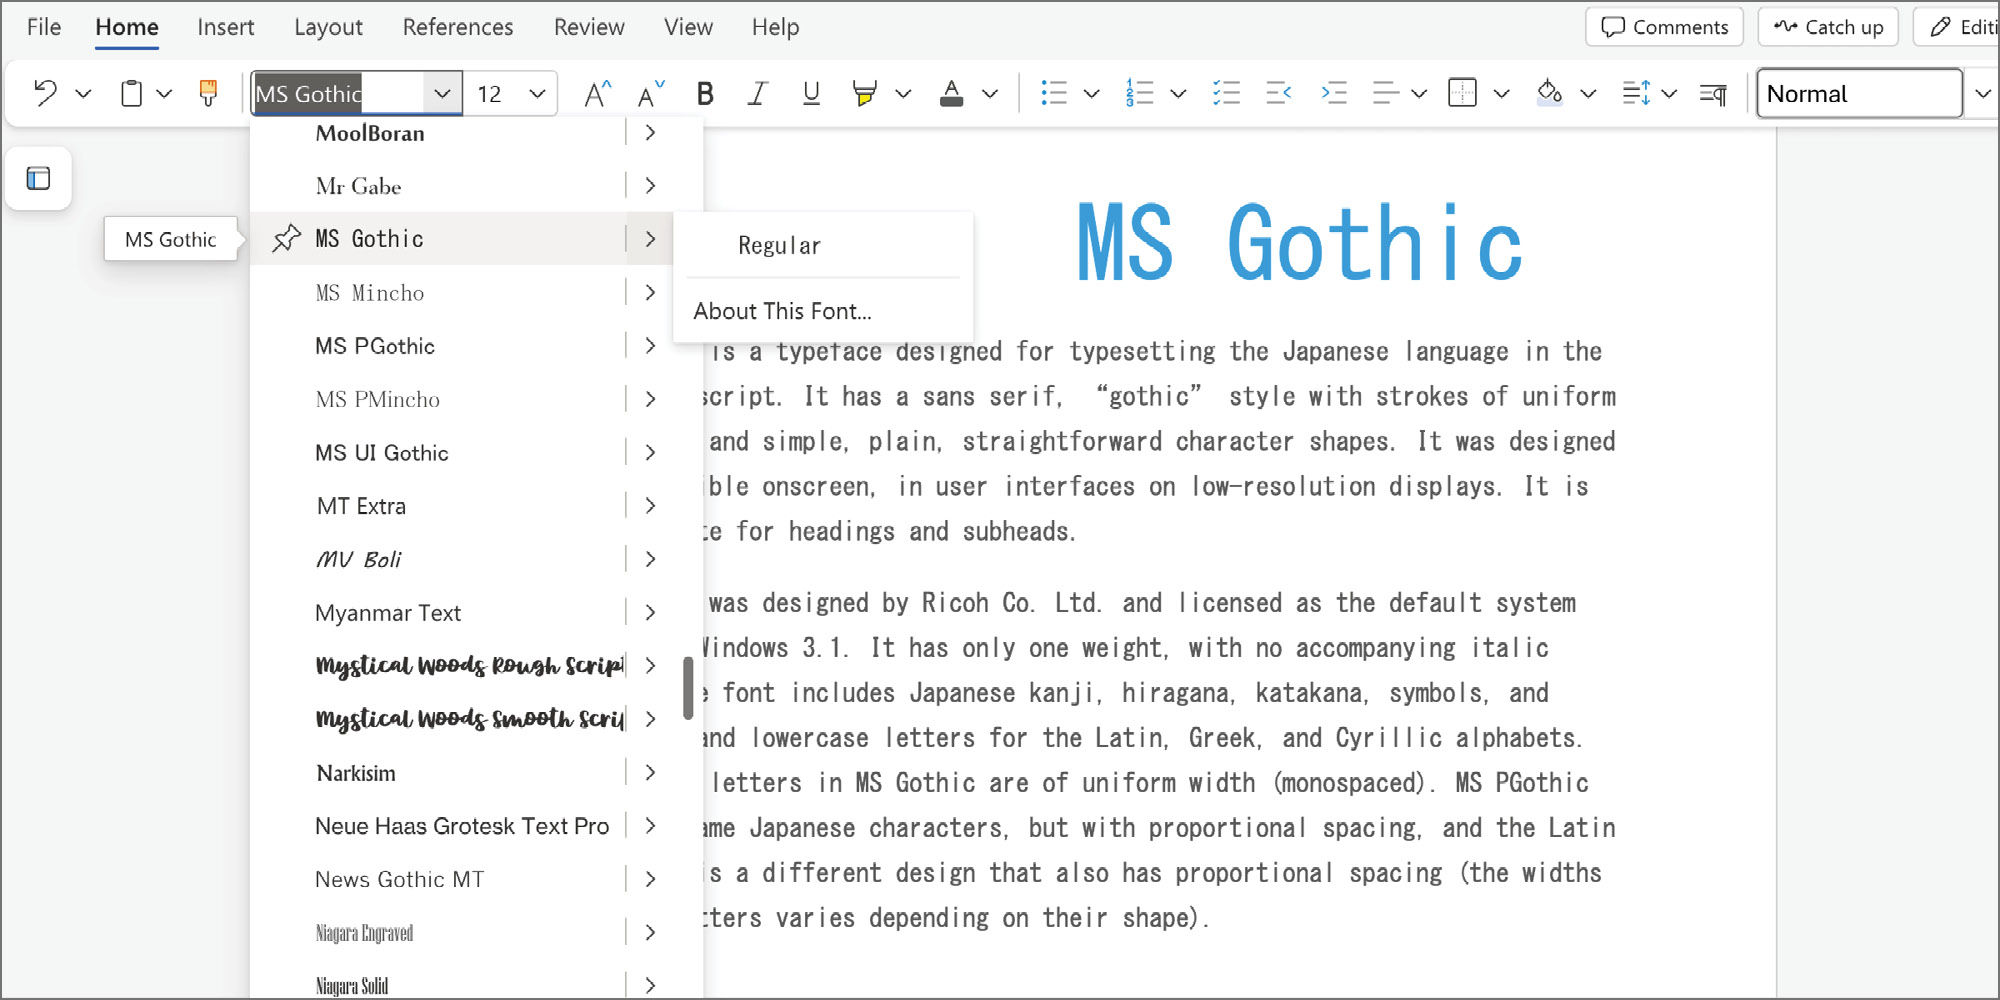Click the Paste icon

131,93
